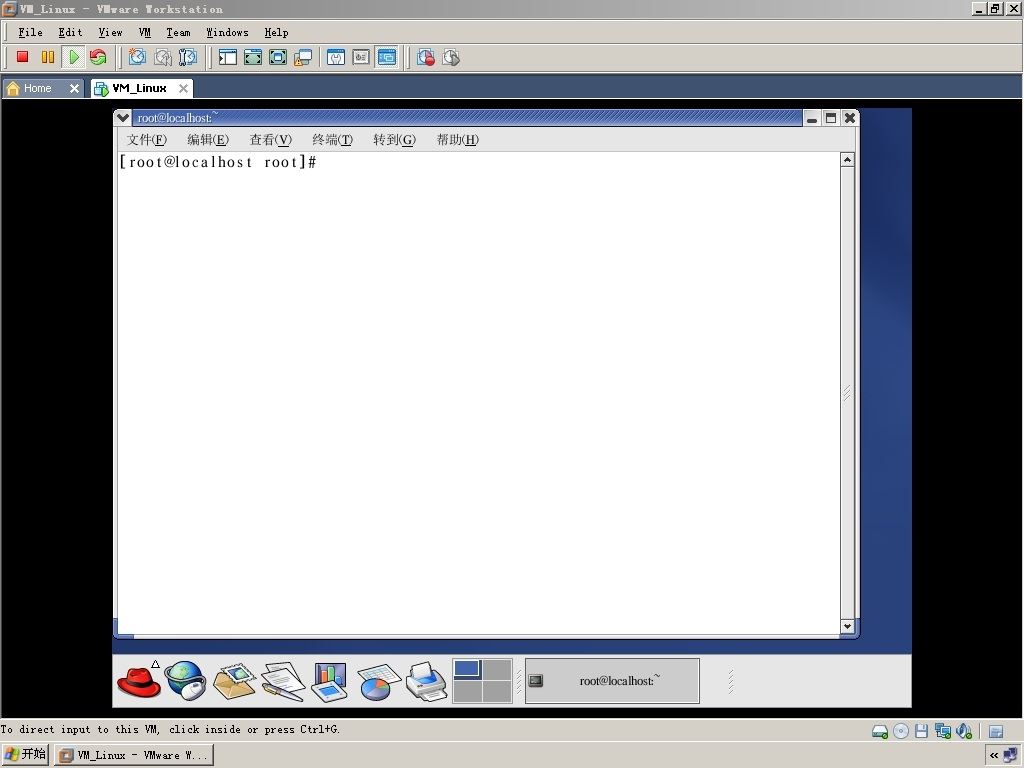Open the View menu

[110, 32]
